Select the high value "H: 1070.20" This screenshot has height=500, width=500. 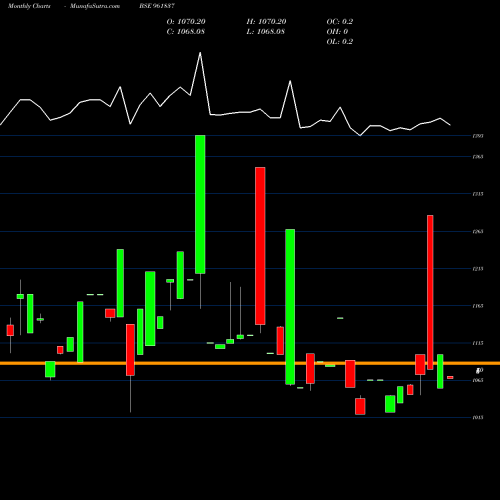pyautogui.click(x=266, y=22)
